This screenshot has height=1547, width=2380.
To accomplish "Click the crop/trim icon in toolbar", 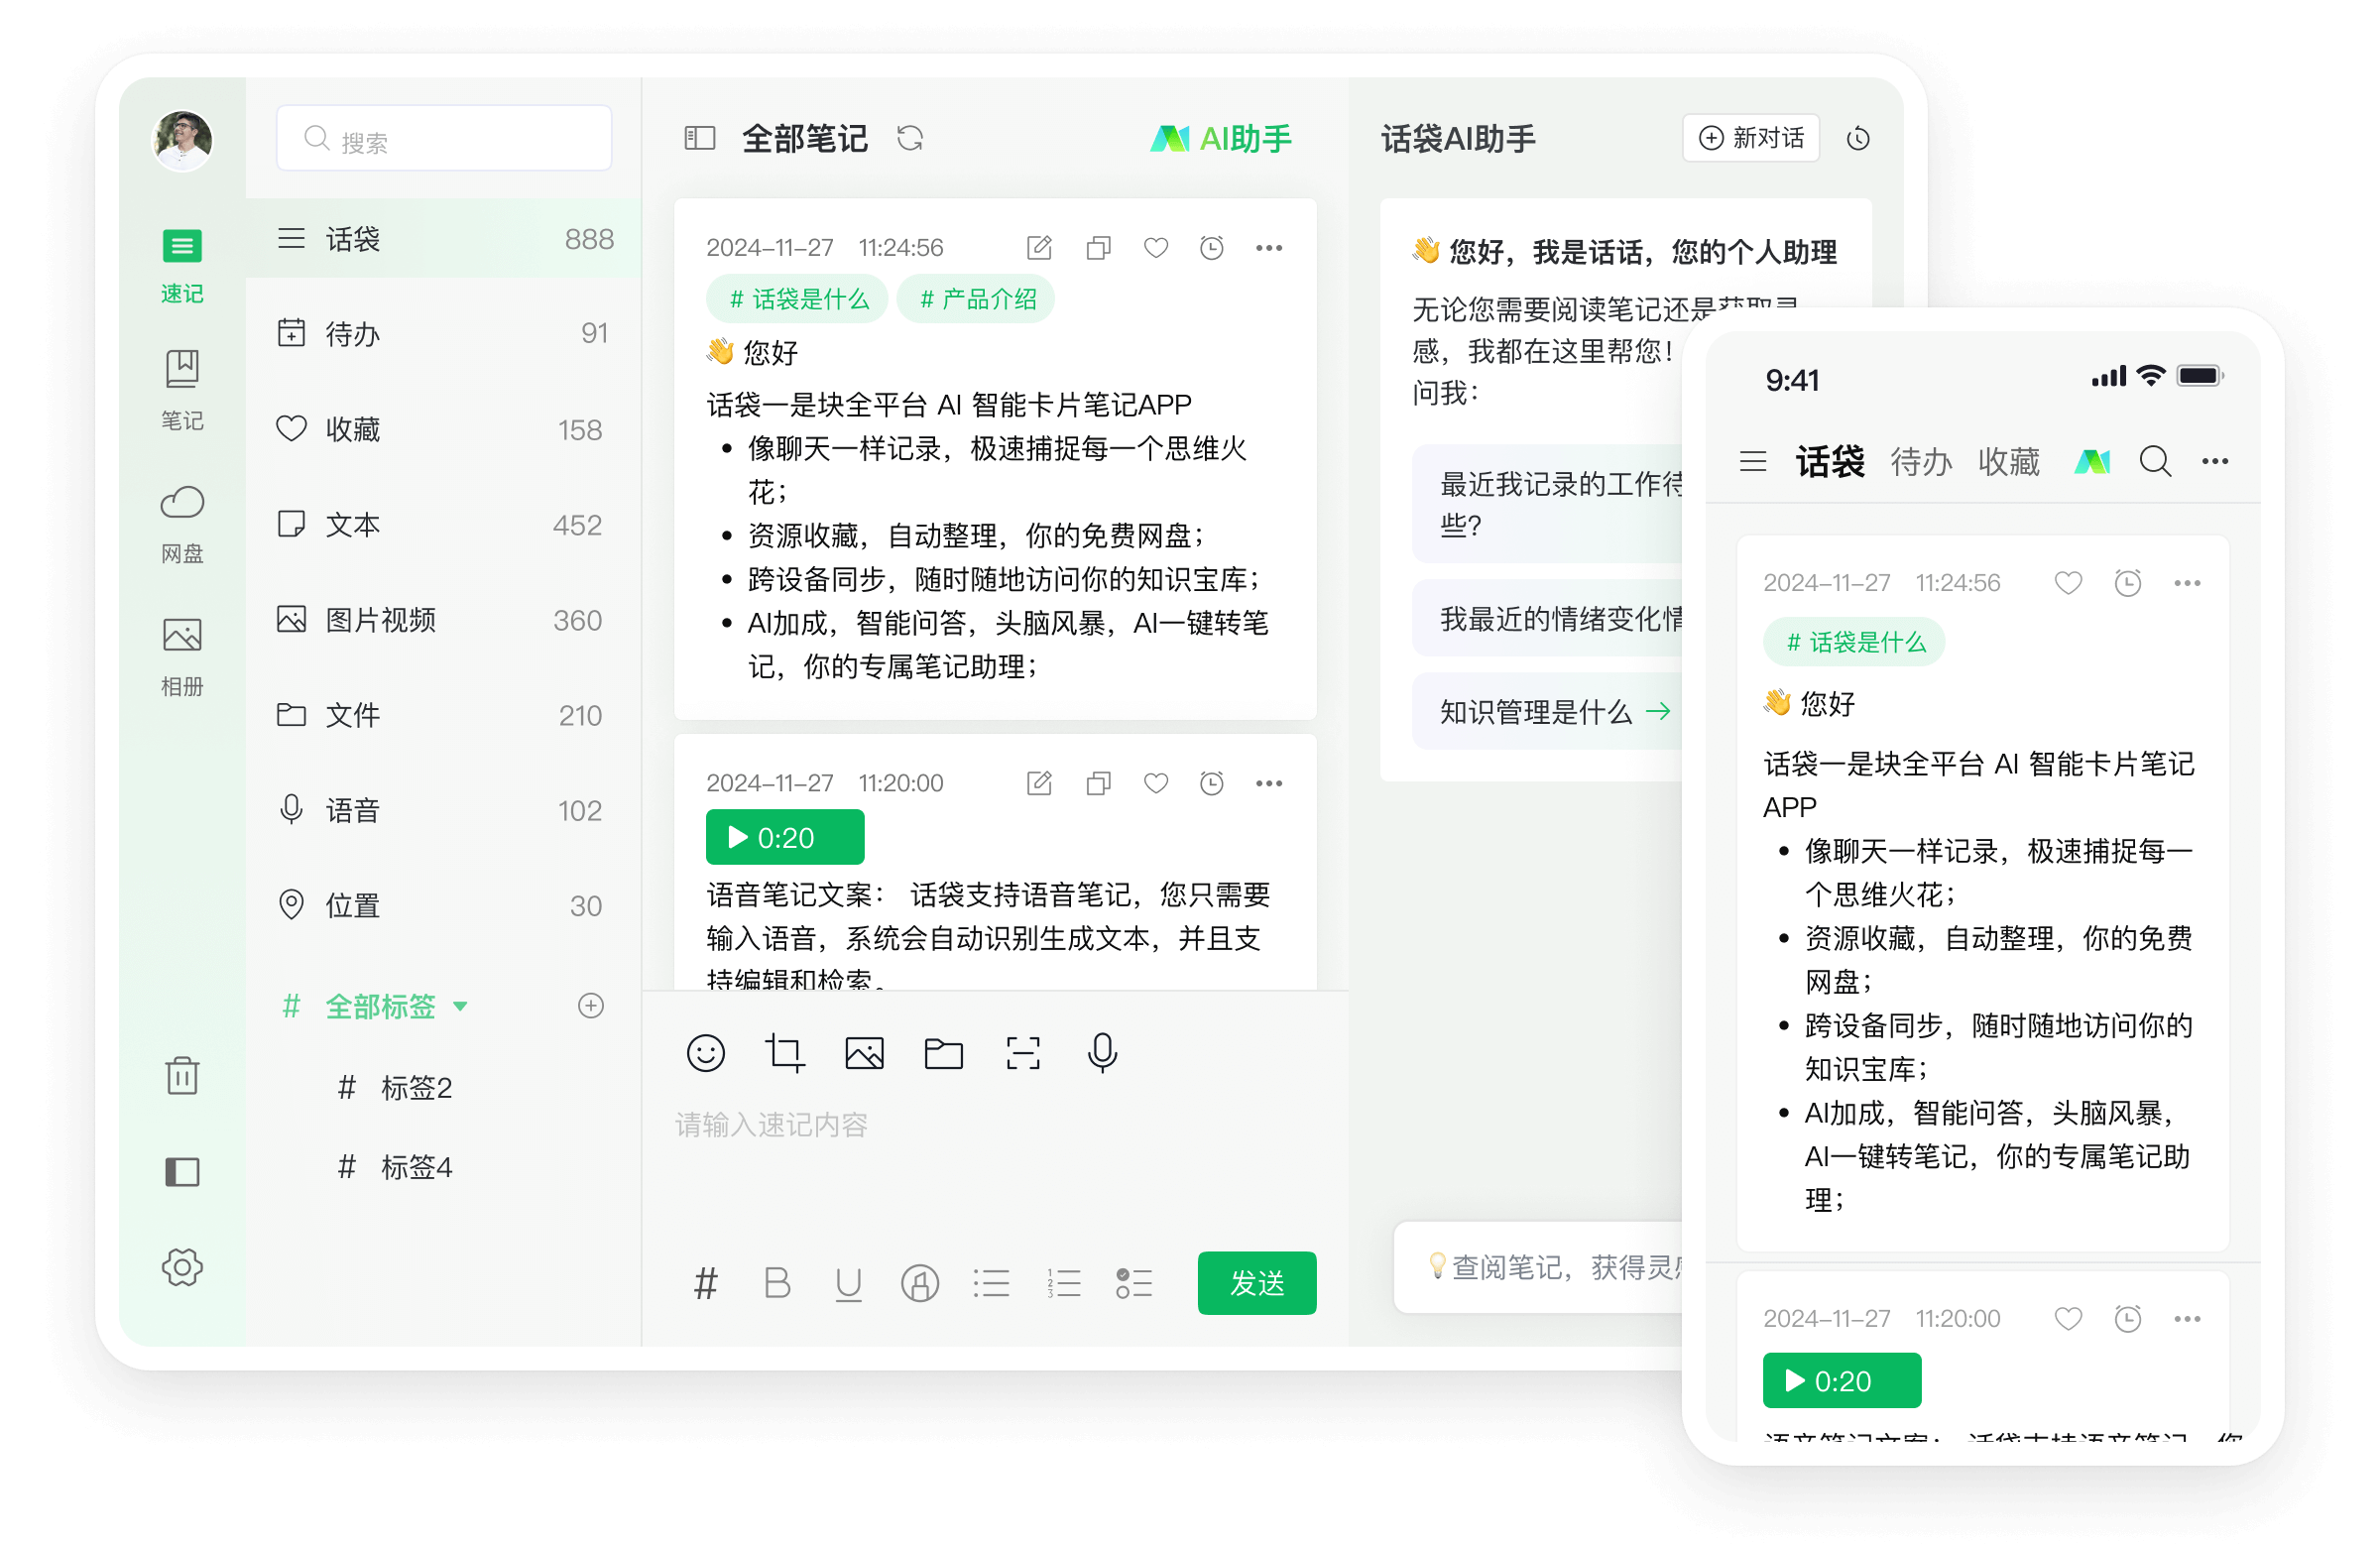I will (782, 1051).
